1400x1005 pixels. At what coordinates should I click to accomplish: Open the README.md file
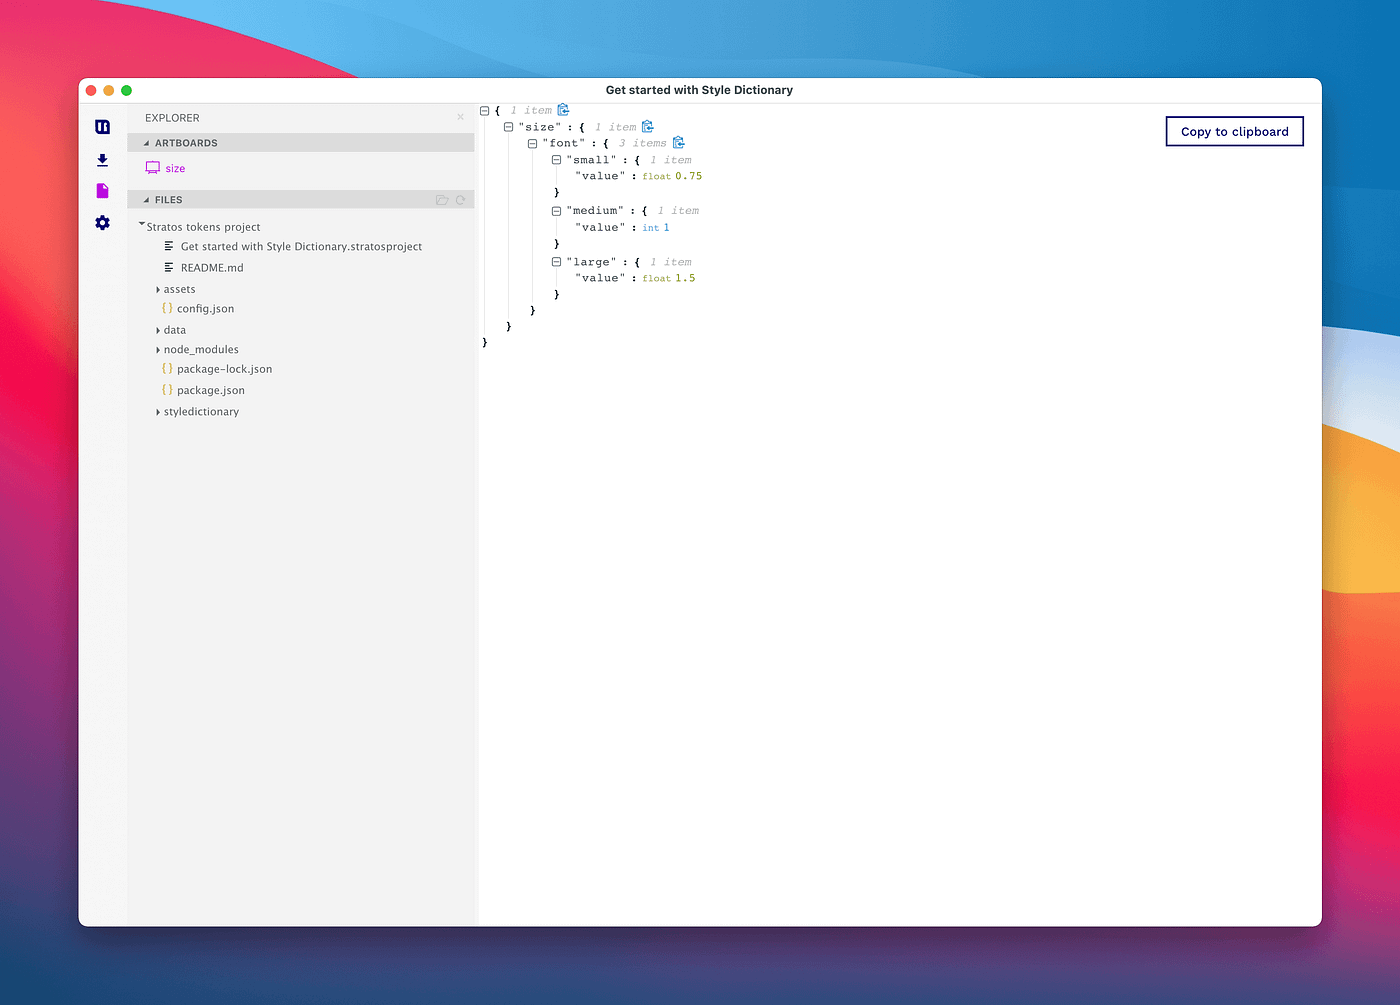(x=211, y=267)
